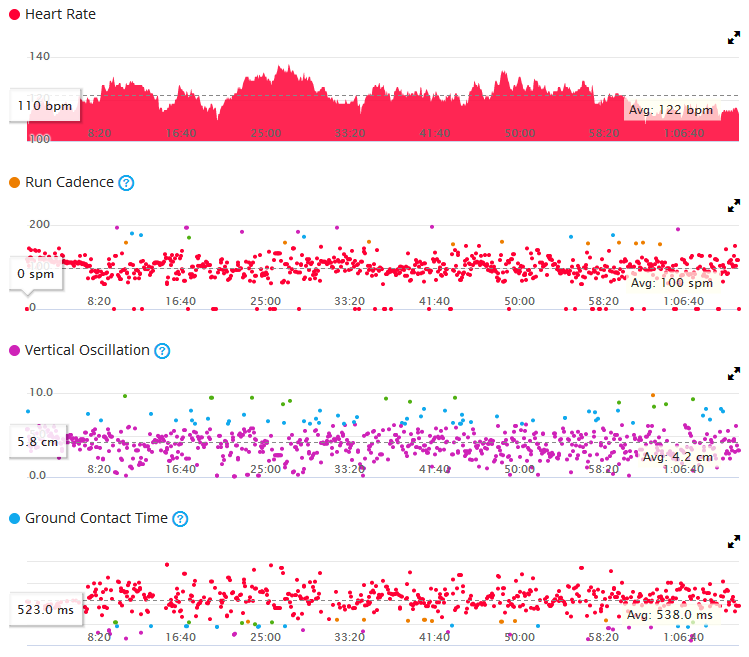Click the 110 bpm tooltip value
The image size is (749, 657).
44,106
